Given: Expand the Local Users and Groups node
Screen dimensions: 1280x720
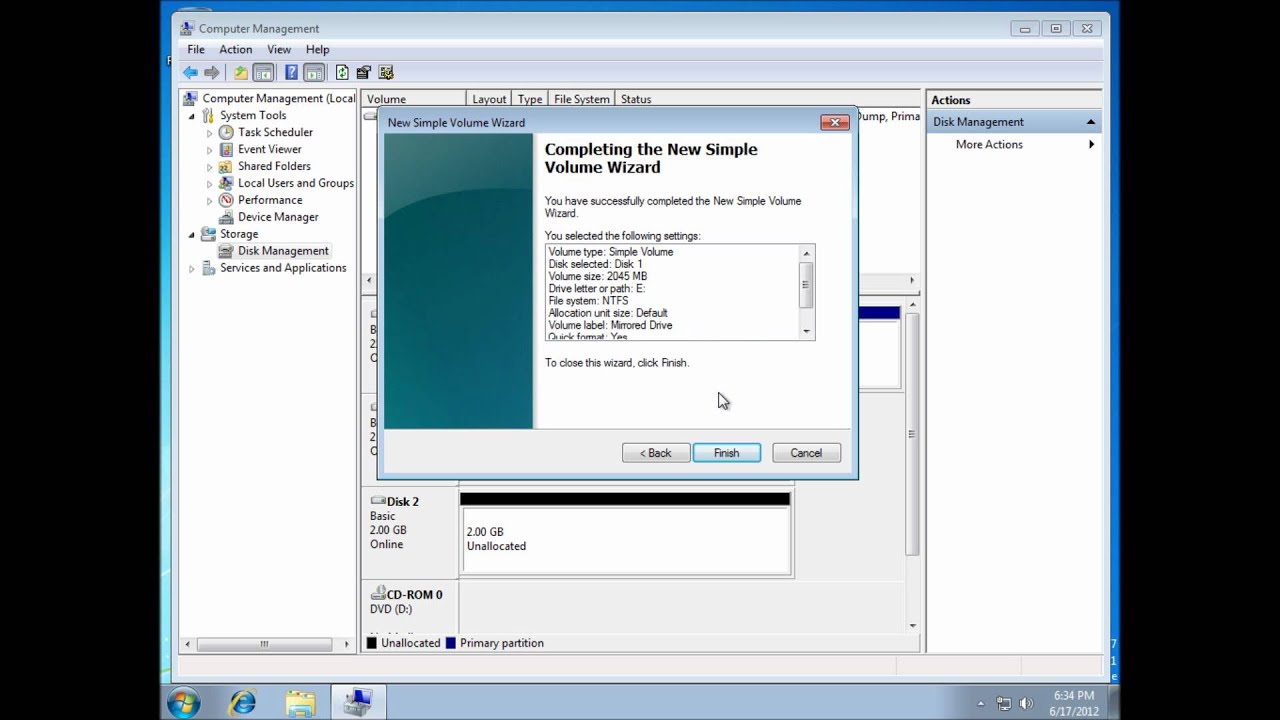Looking at the screenshot, I should point(210,184).
